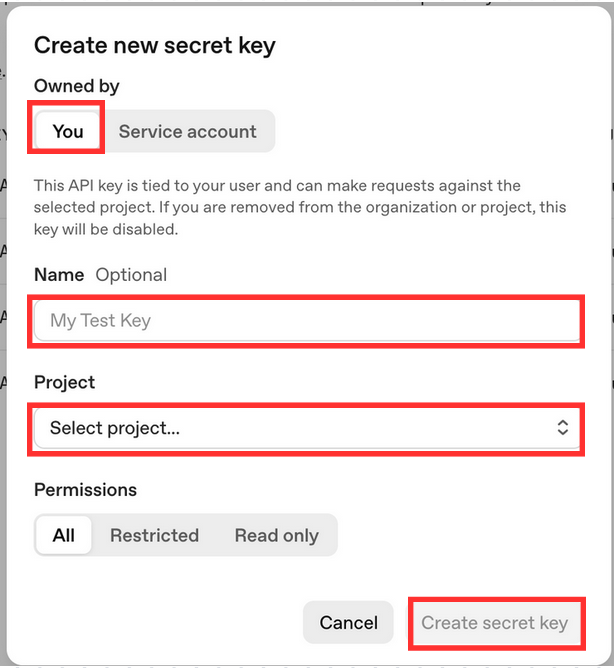This screenshot has height=668, width=614.
Task: Click the 'Name' field label
Action: pyautogui.click(x=59, y=275)
